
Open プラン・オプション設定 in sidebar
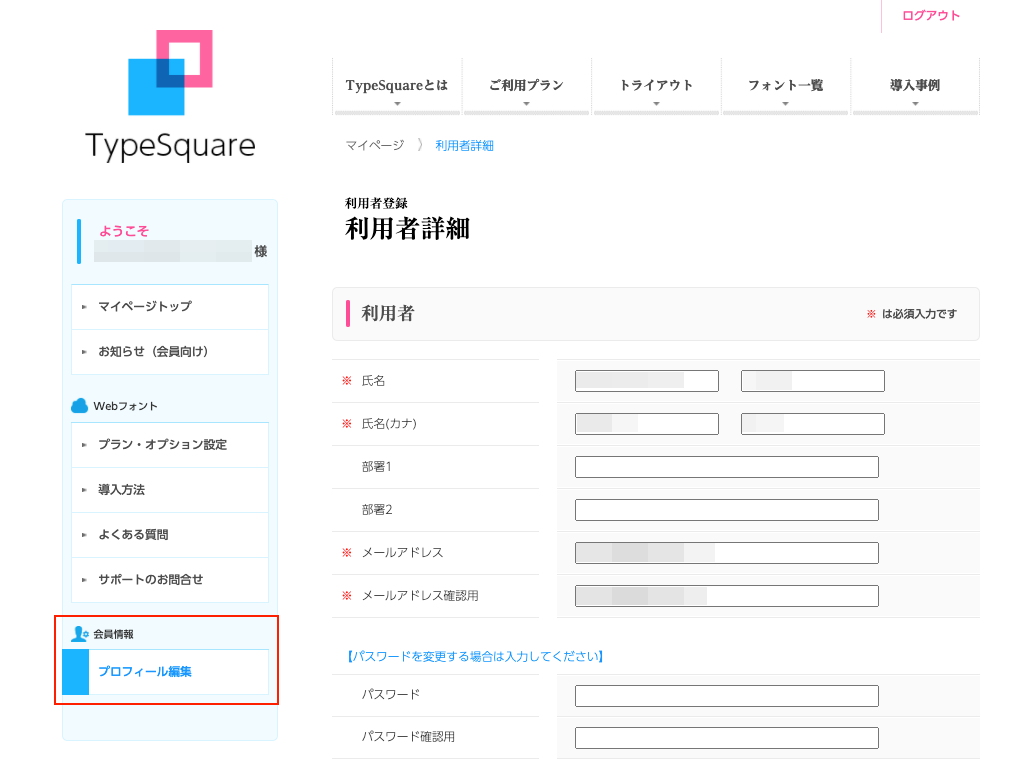[170, 445]
